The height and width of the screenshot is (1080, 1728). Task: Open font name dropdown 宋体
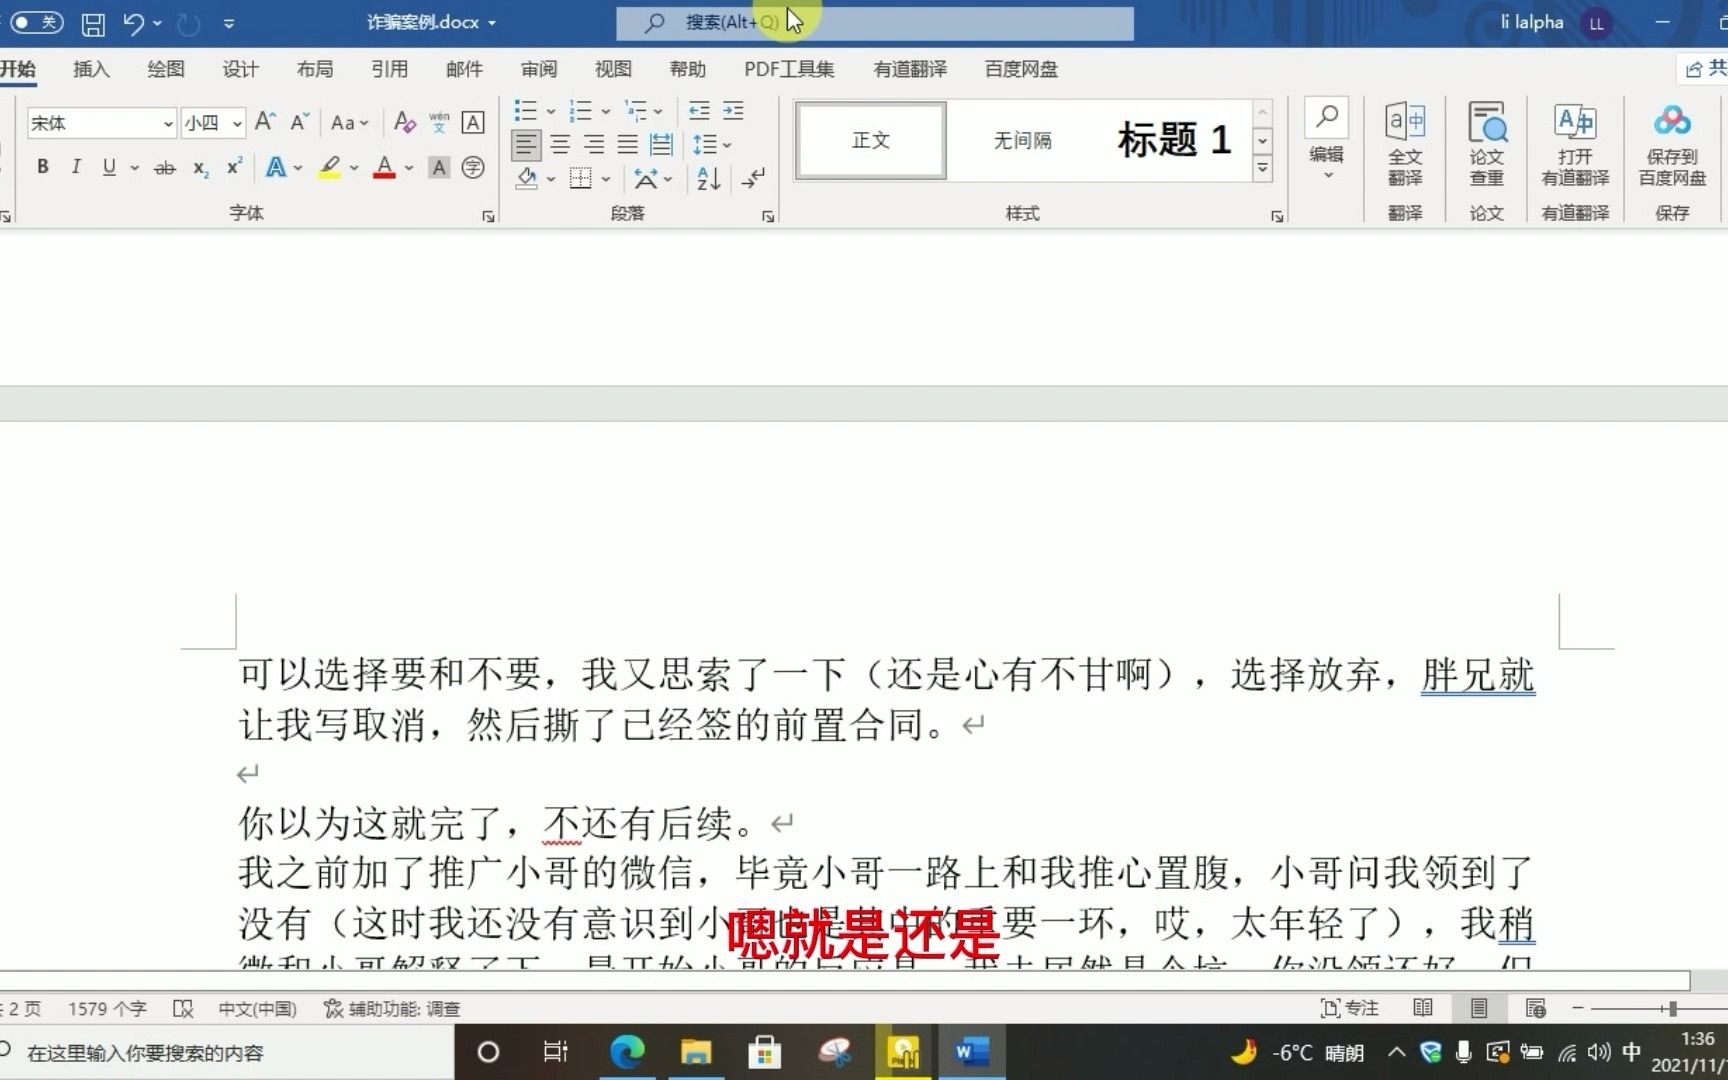[167, 123]
